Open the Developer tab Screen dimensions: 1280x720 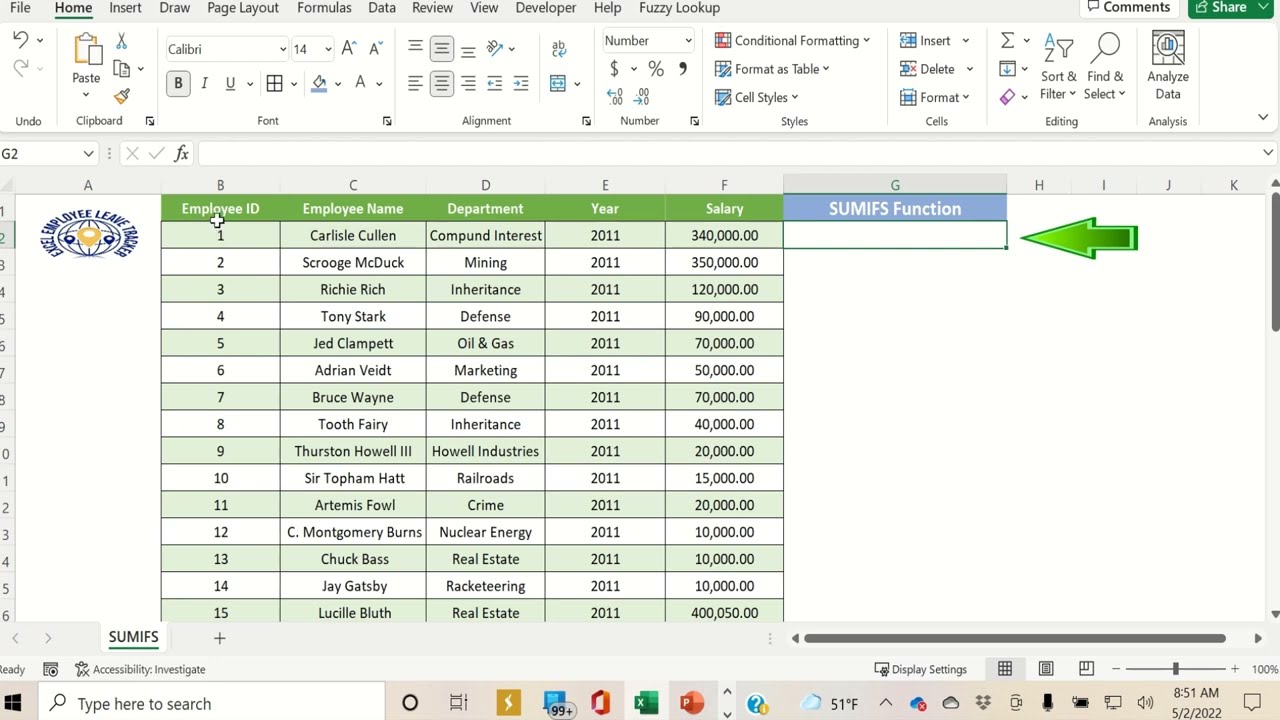pos(546,8)
